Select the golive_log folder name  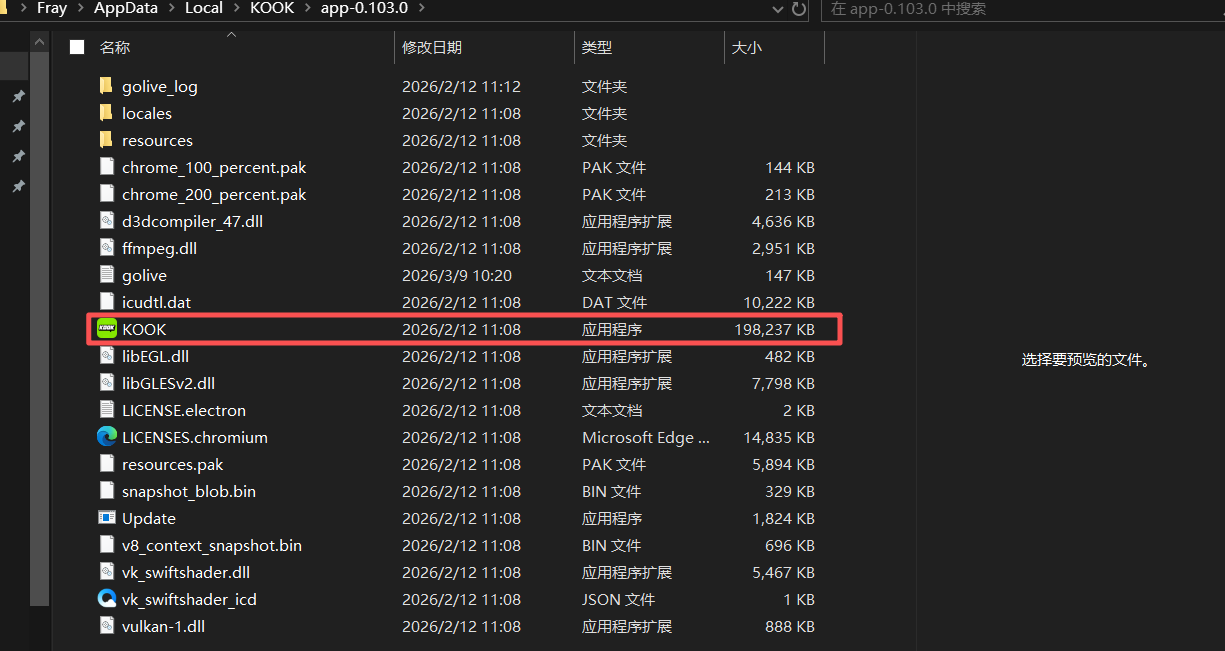click(160, 86)
